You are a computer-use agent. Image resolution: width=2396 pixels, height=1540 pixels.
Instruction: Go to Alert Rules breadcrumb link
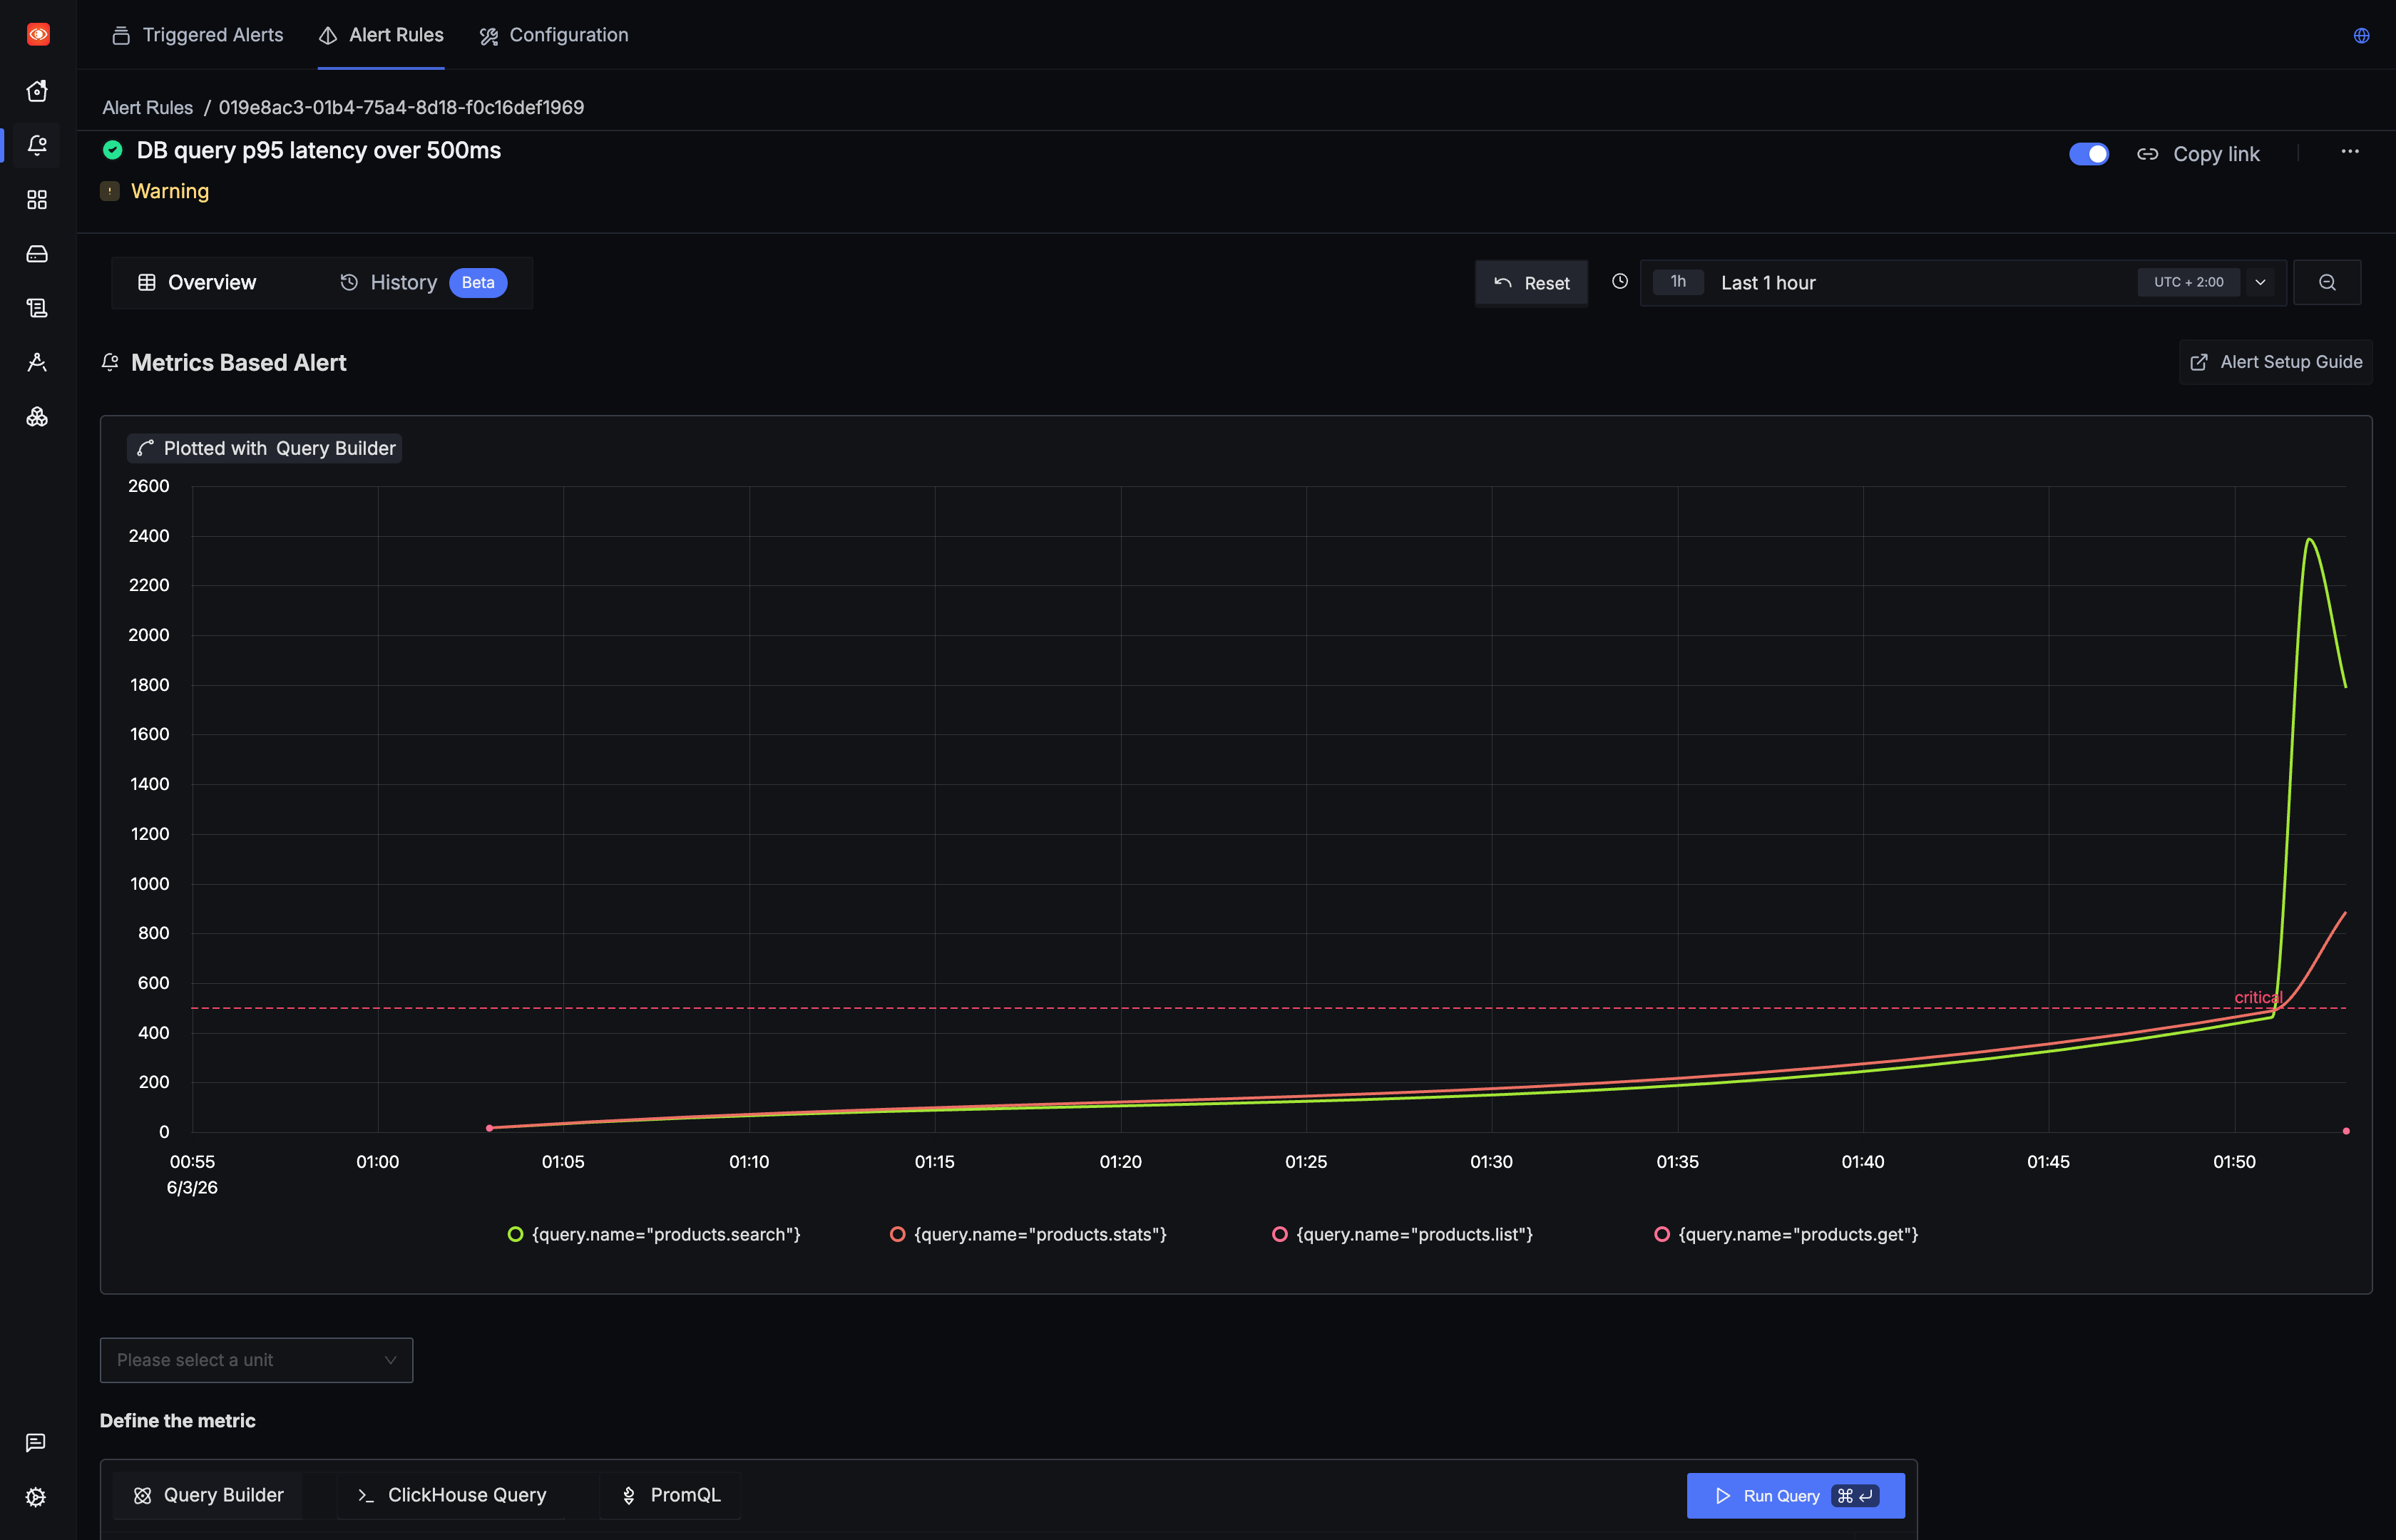147,107
